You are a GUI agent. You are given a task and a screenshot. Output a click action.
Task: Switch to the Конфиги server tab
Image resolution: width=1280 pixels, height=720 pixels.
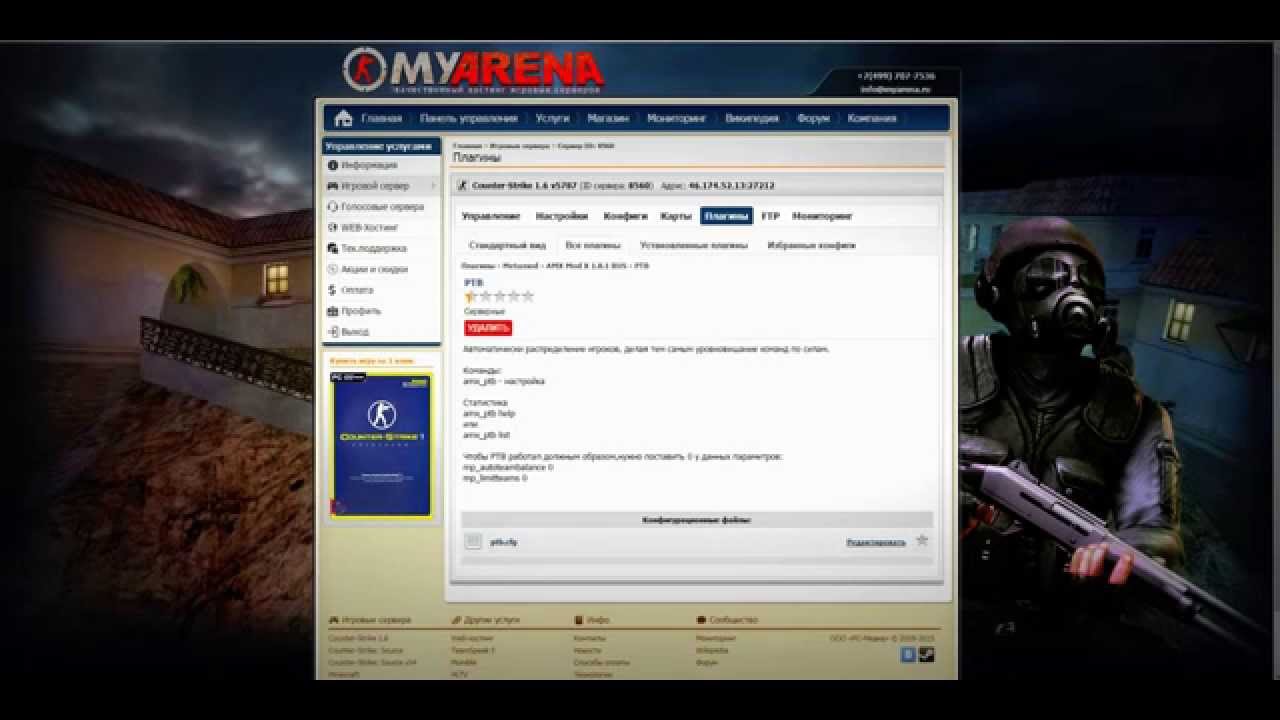click(625, 216)
